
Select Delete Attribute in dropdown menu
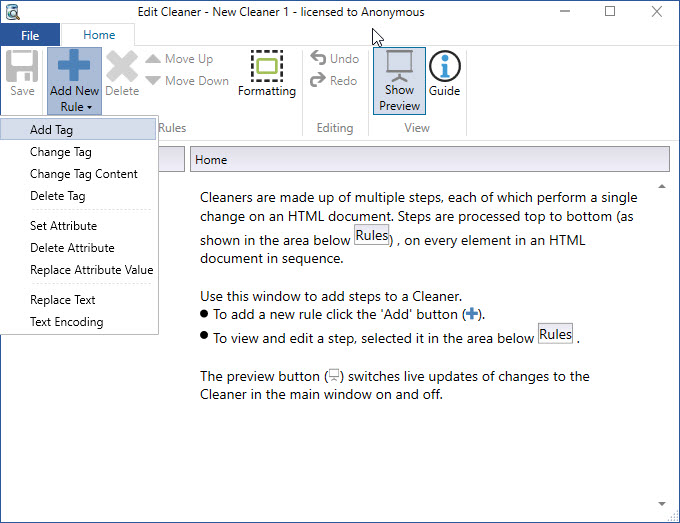click(x=72, y=248)
